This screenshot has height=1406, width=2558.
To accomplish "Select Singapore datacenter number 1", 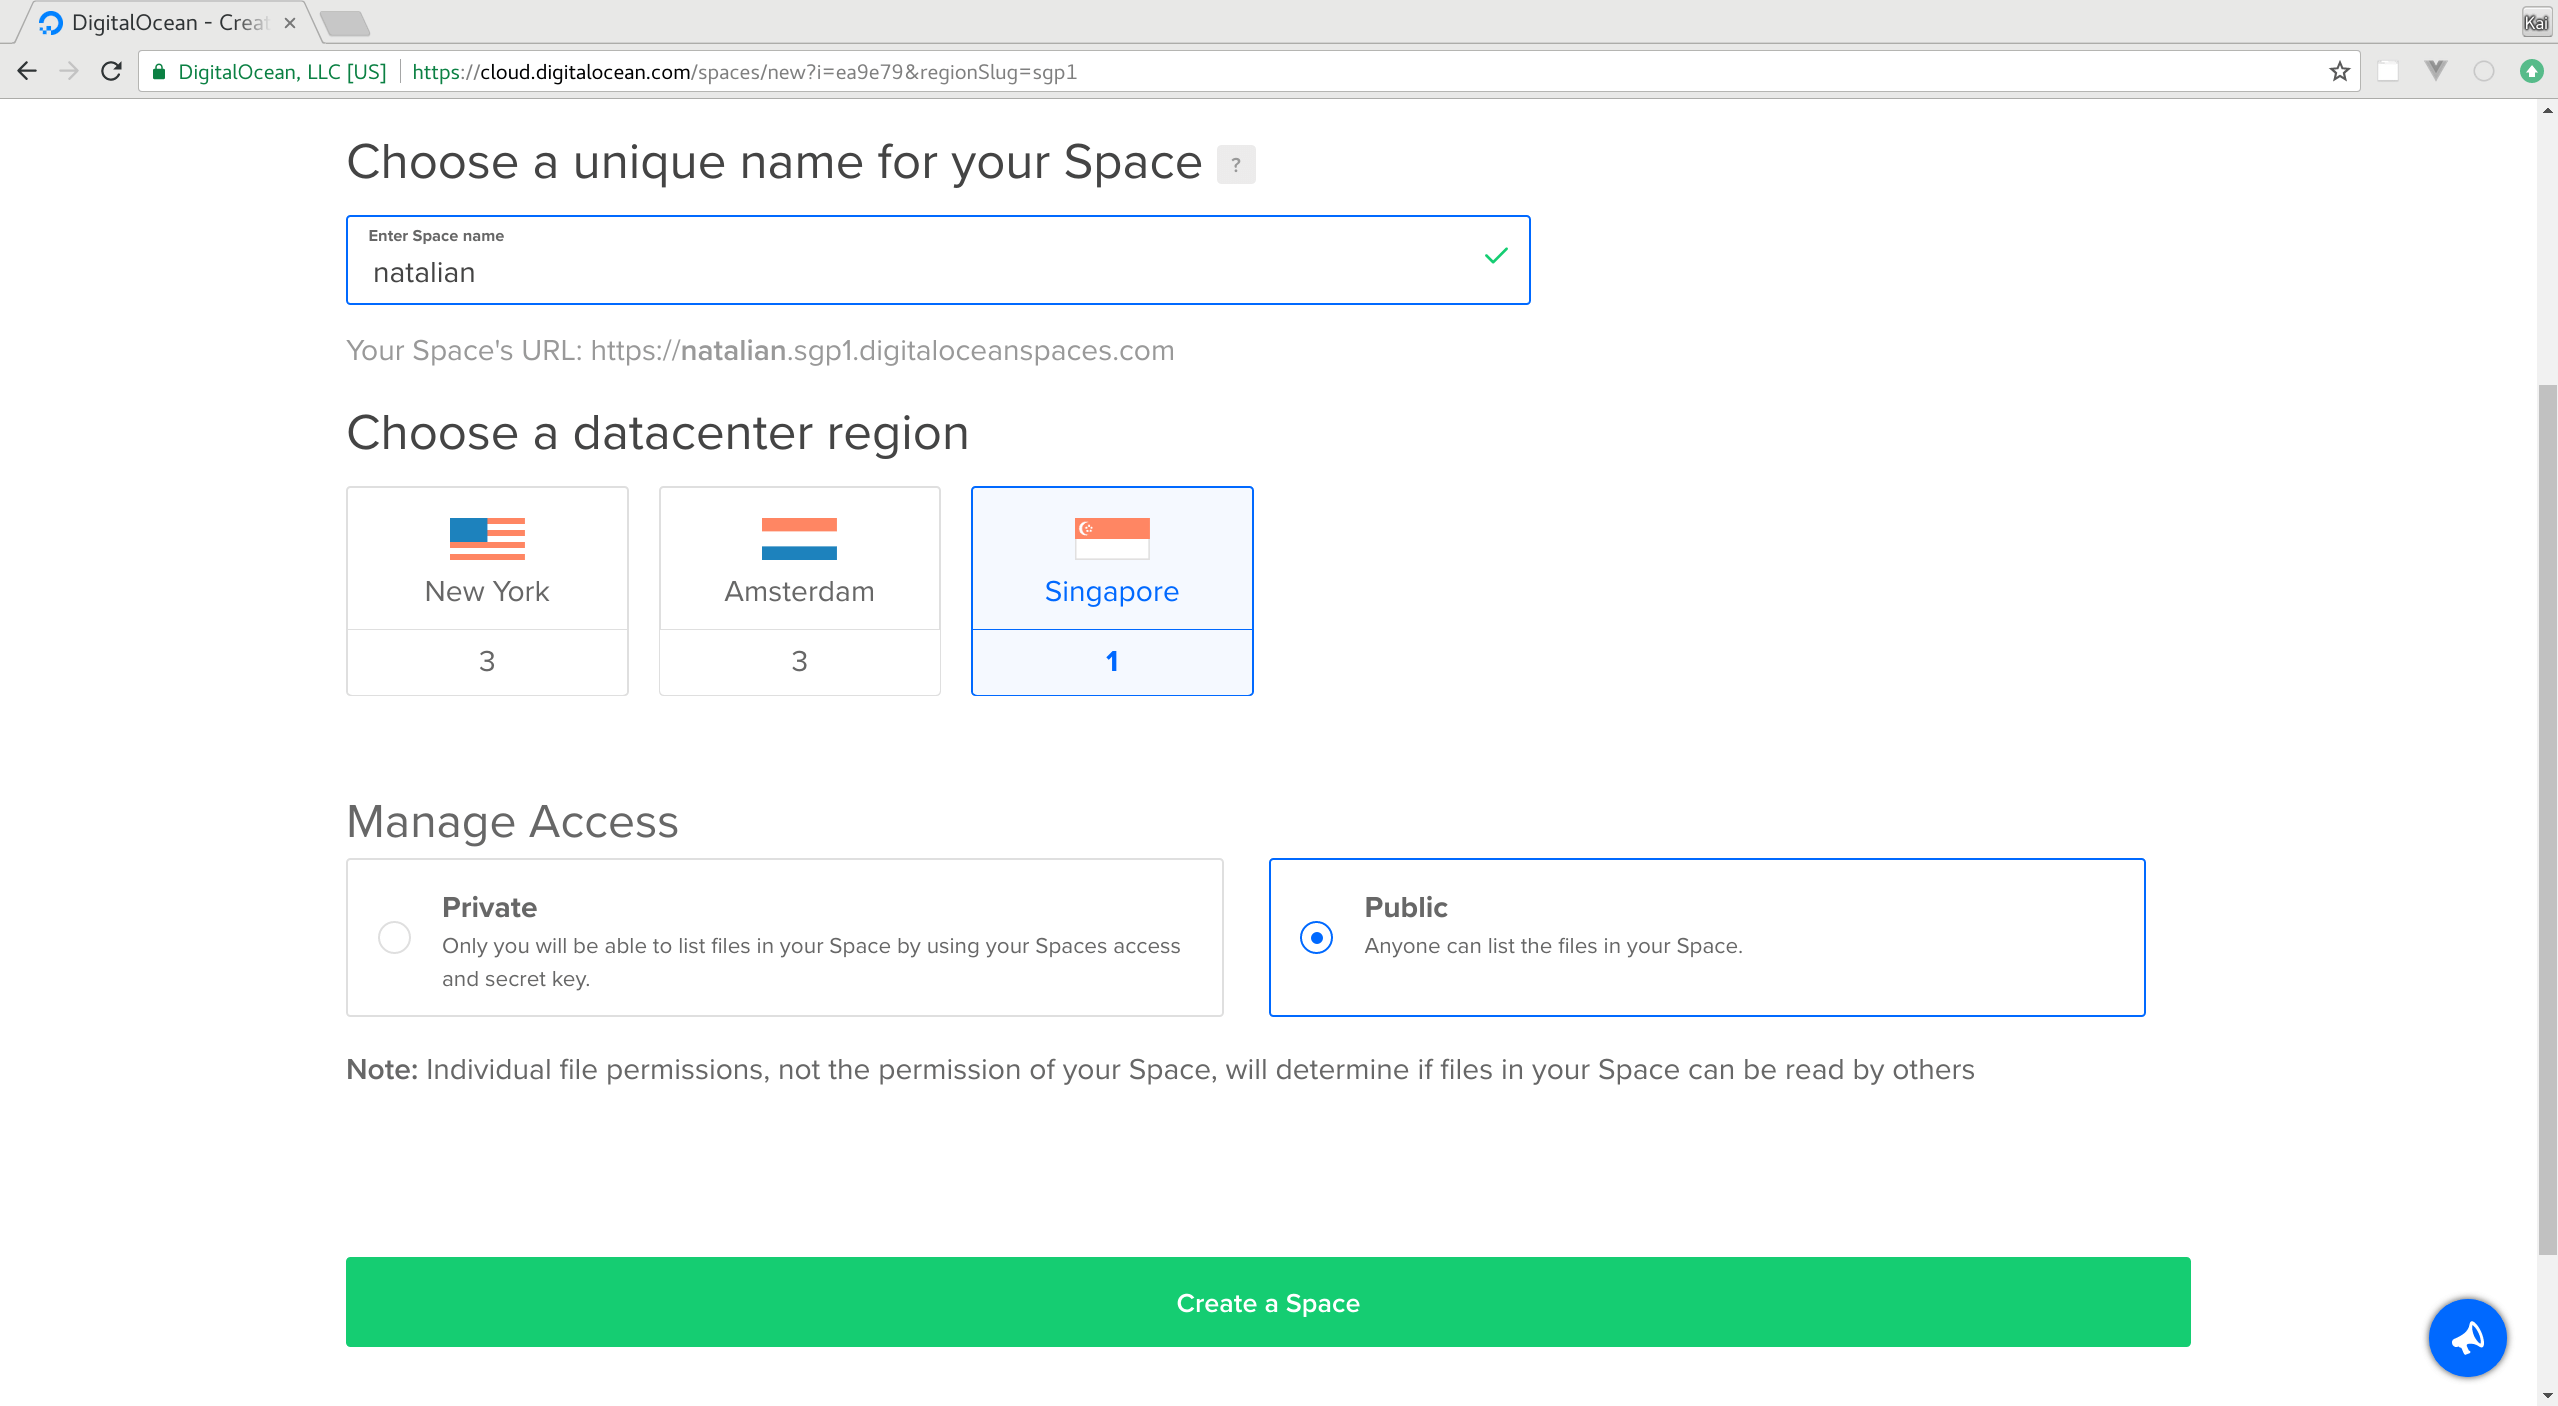I will (1112, 662).
